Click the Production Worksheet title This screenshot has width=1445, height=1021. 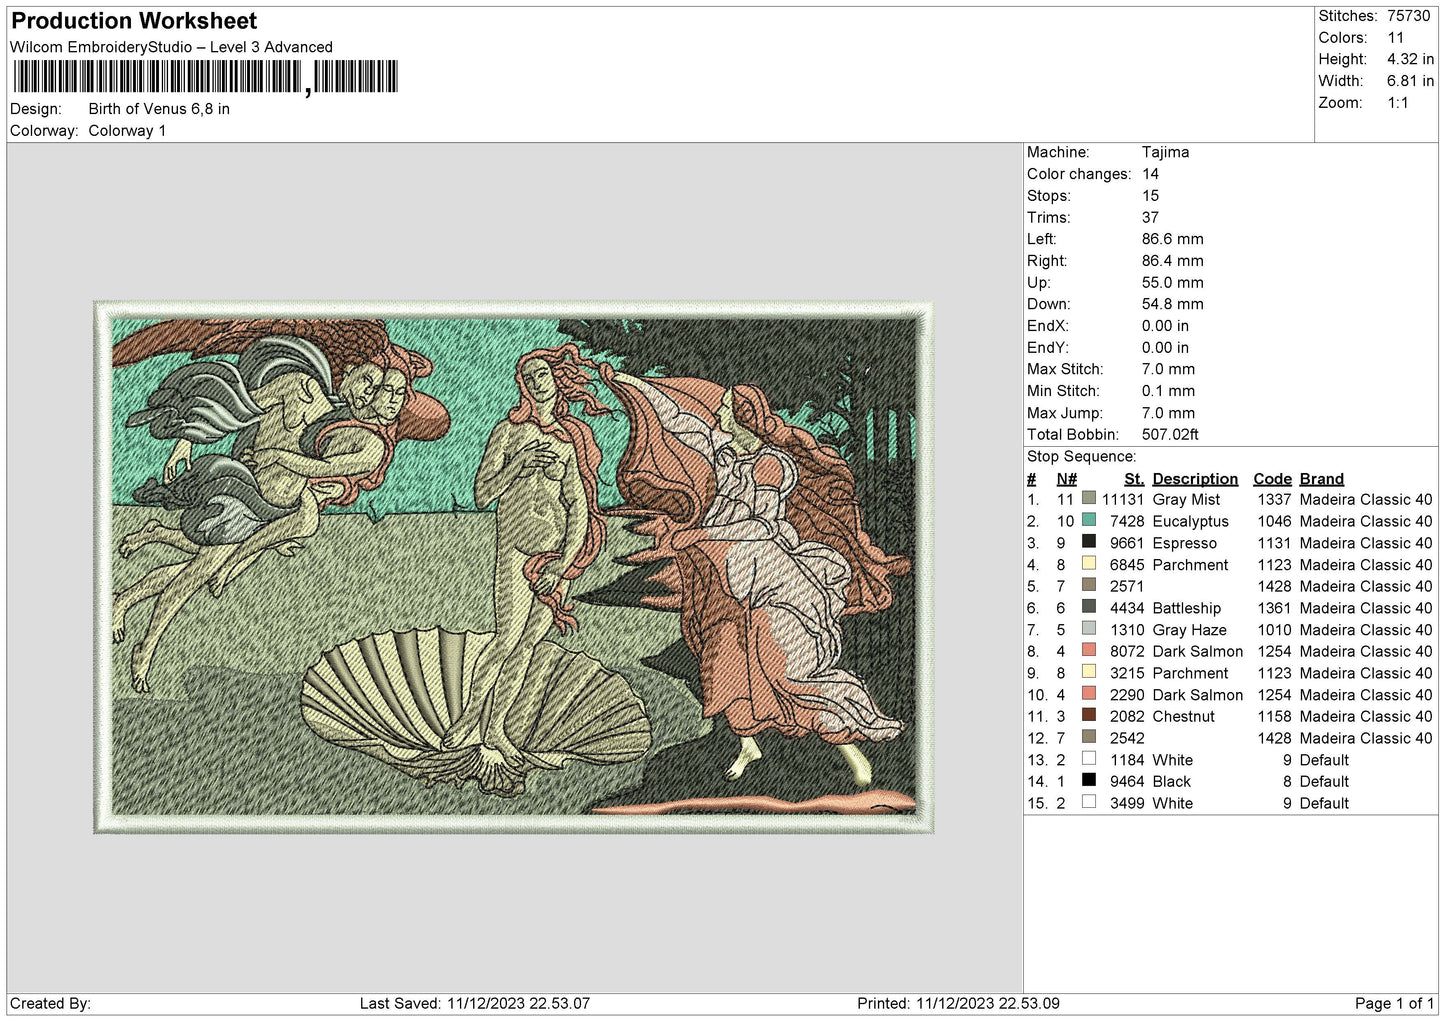click(134, 21)
